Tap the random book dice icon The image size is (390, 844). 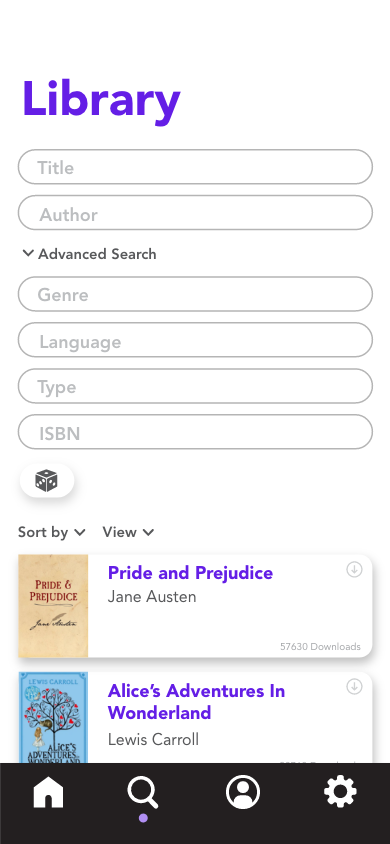pos(47,480)
